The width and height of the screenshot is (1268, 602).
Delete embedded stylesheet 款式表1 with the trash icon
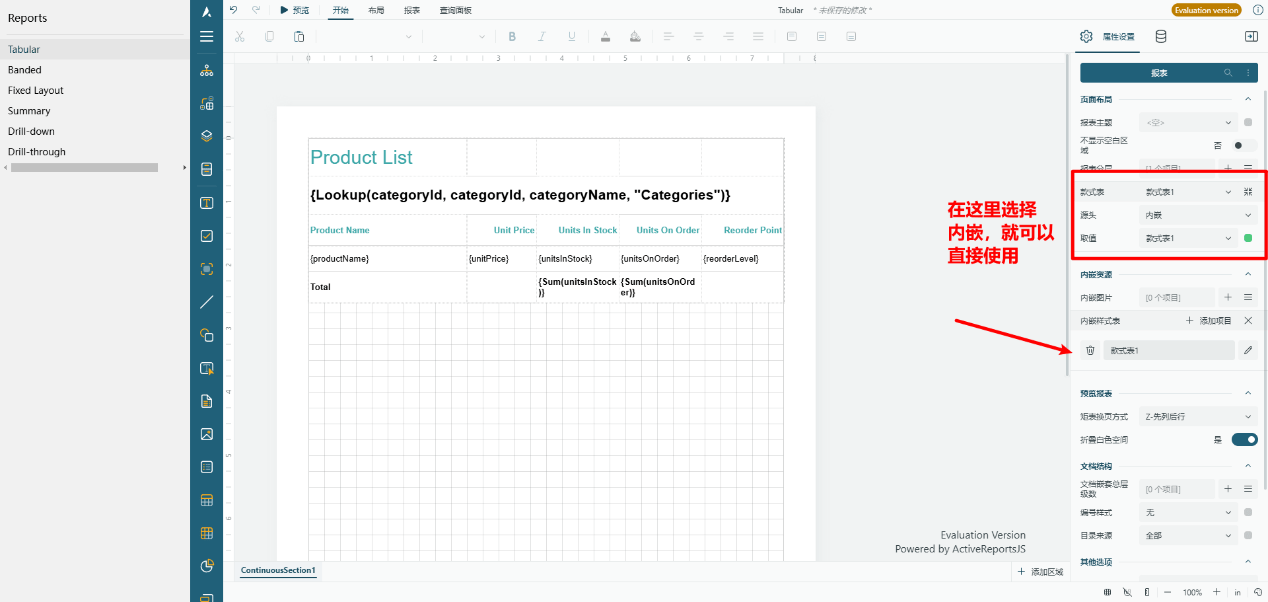coord(1090,350)
